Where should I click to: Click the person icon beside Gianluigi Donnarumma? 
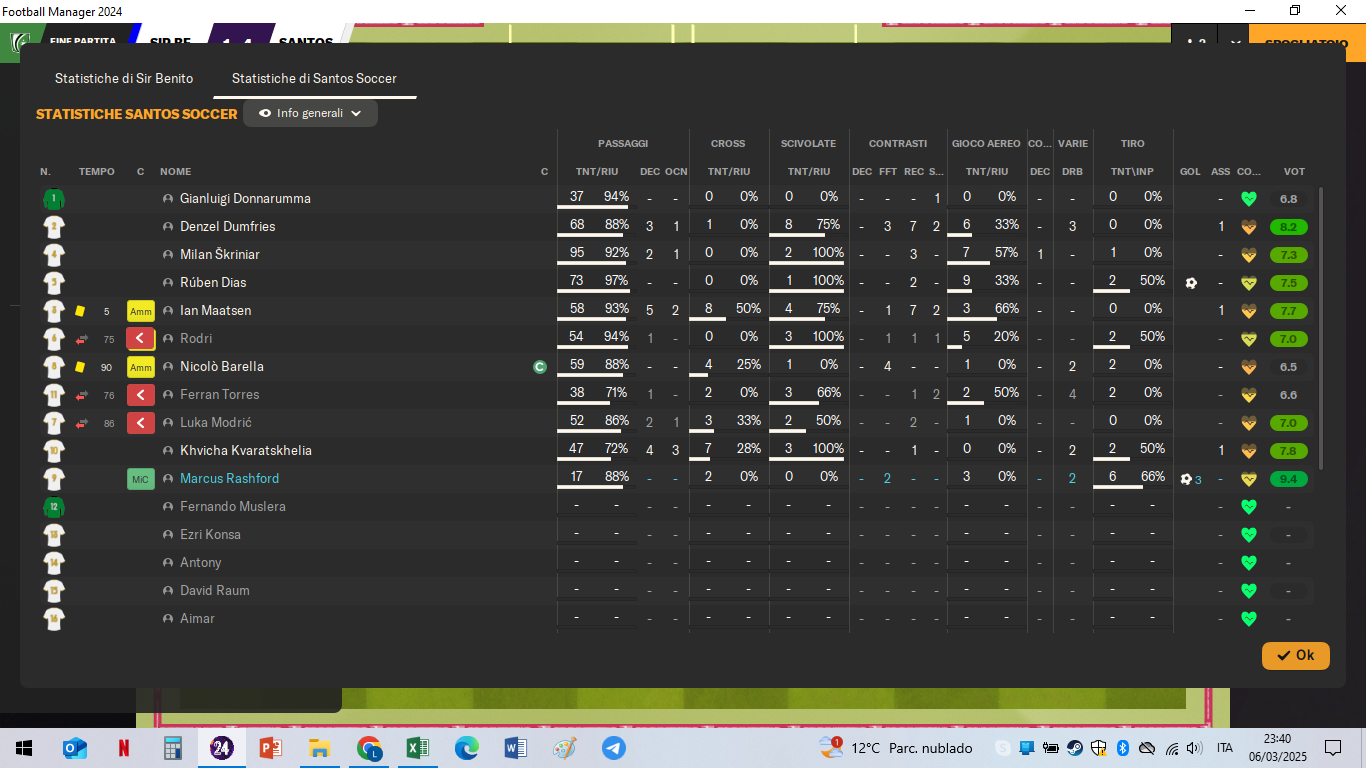(168, 199)
